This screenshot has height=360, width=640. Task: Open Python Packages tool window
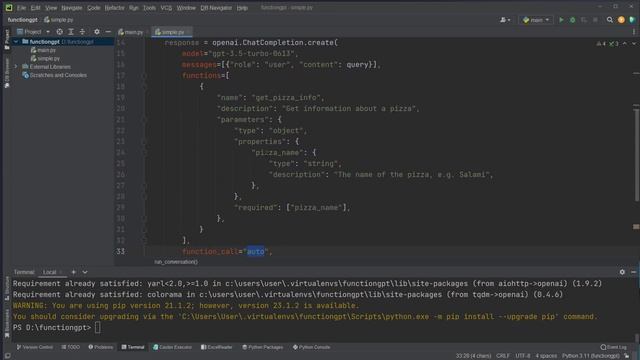(262, 347)
